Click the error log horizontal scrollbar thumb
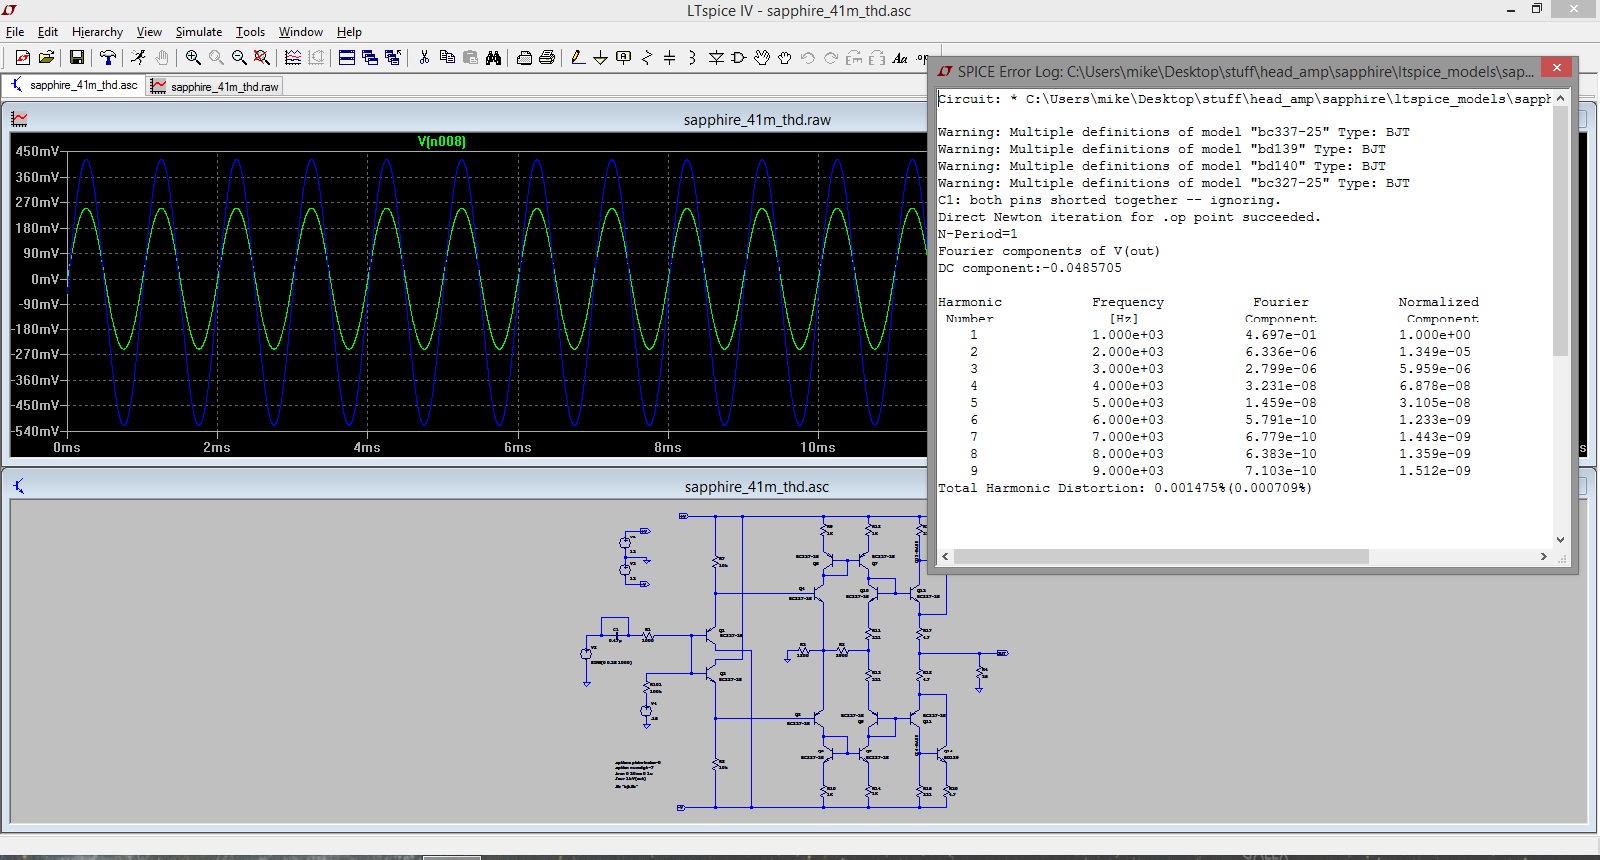 tap(1161, 556)
